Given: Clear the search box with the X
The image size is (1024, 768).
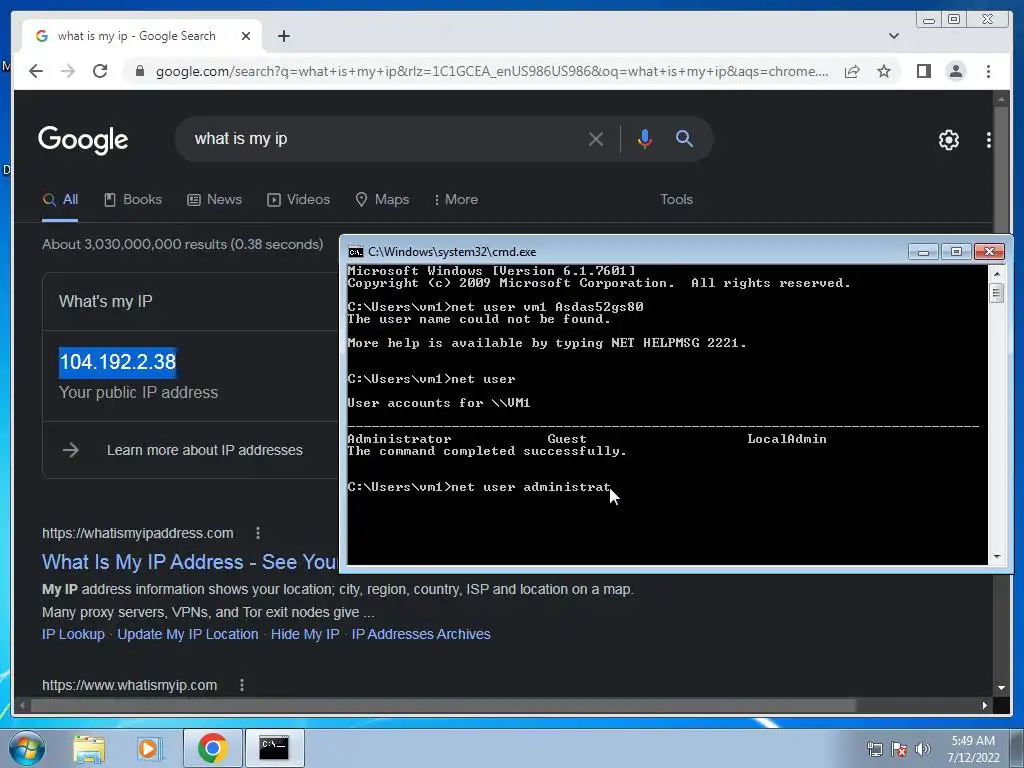Looking at the screenshot, I should point(595,139).
